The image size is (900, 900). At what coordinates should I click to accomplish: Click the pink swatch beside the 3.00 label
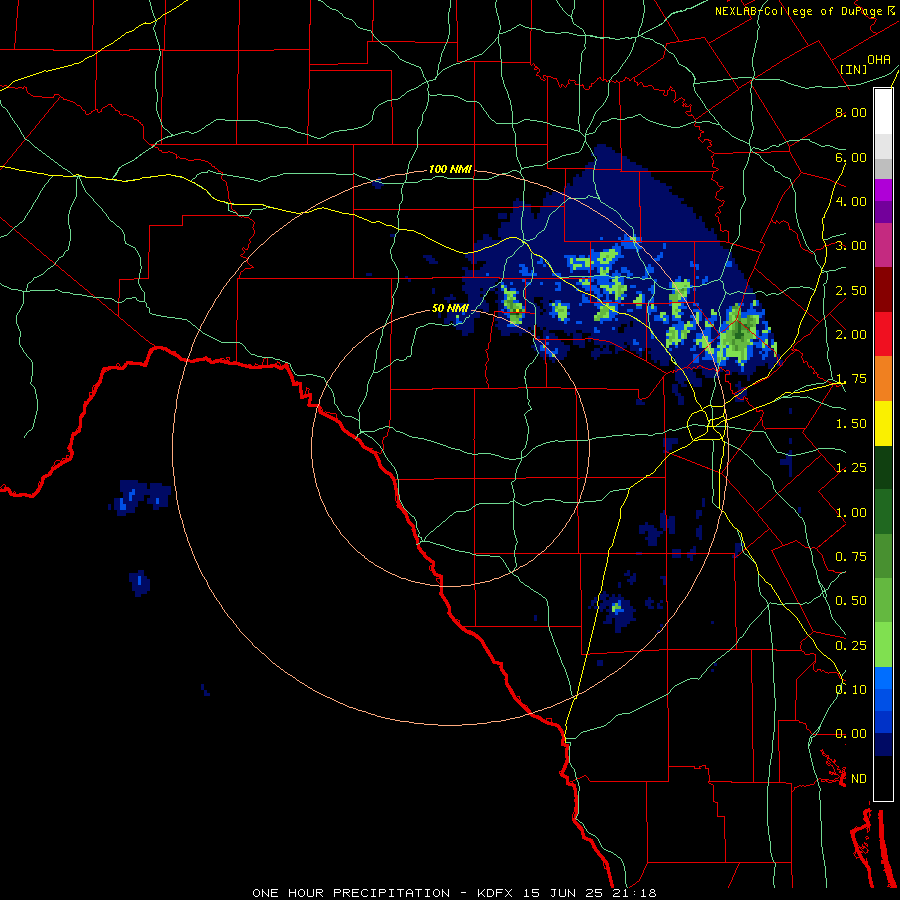point(883,245)
